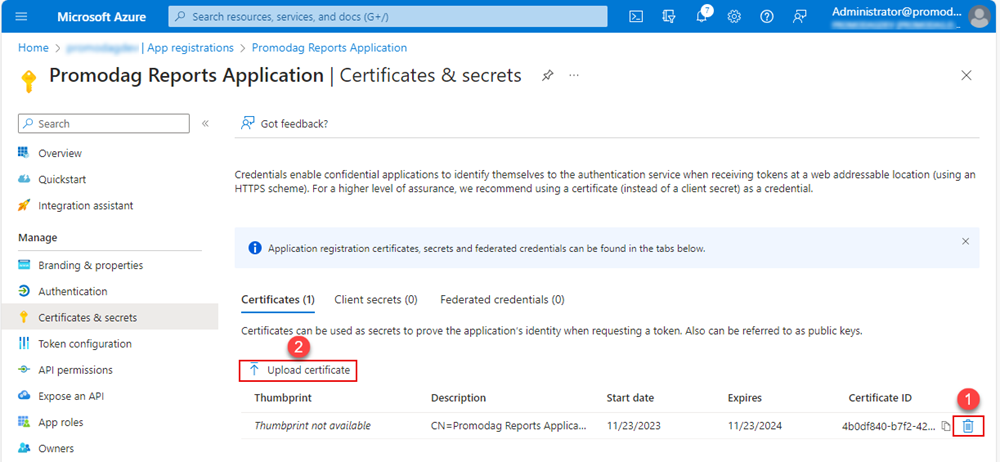This screenshot has height=462, width=1000.
Task: Click the Got feedback? link
Action: (x=285, y=123)
